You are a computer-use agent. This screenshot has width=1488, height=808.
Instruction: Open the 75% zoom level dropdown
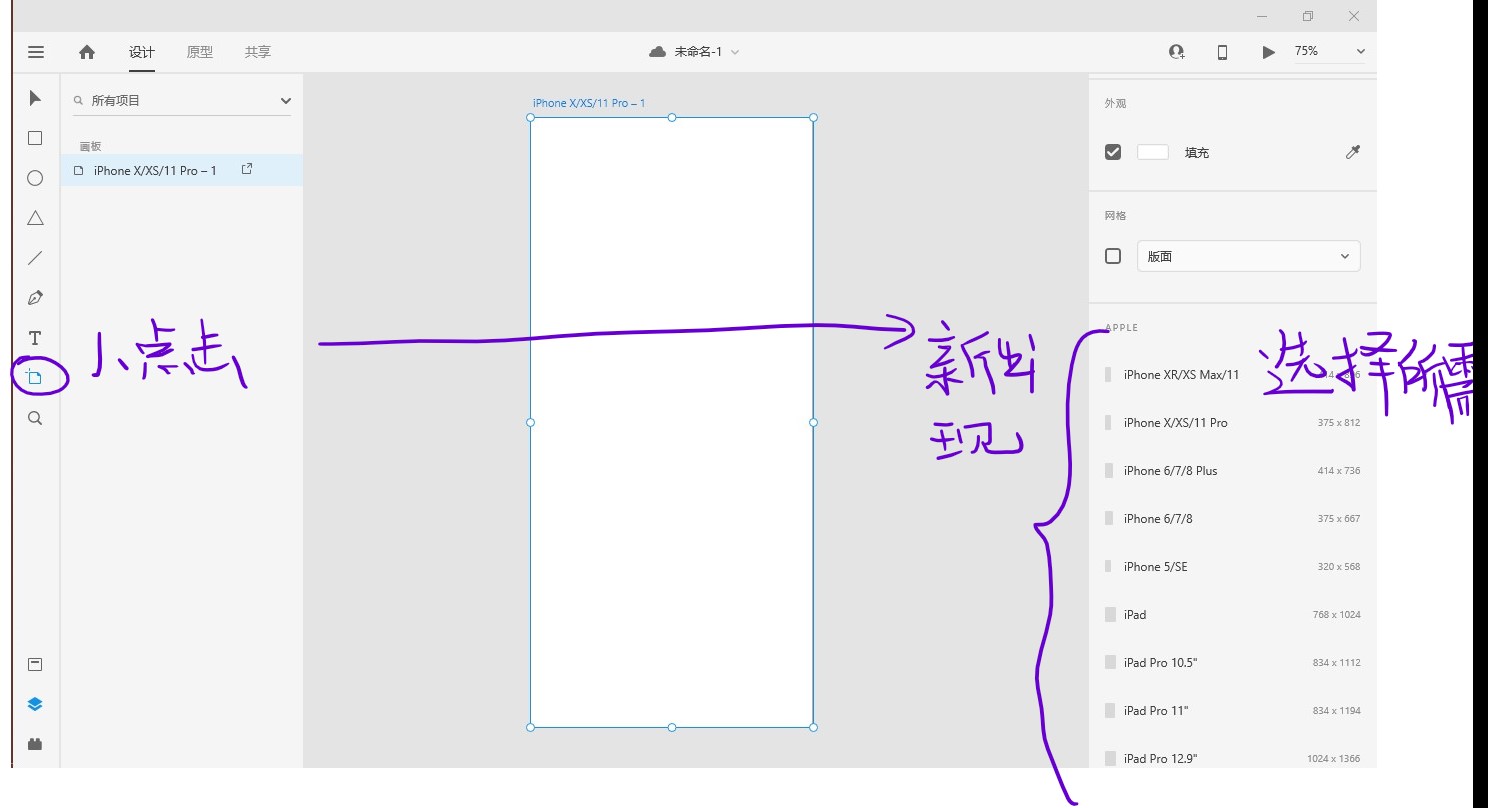1330,51
